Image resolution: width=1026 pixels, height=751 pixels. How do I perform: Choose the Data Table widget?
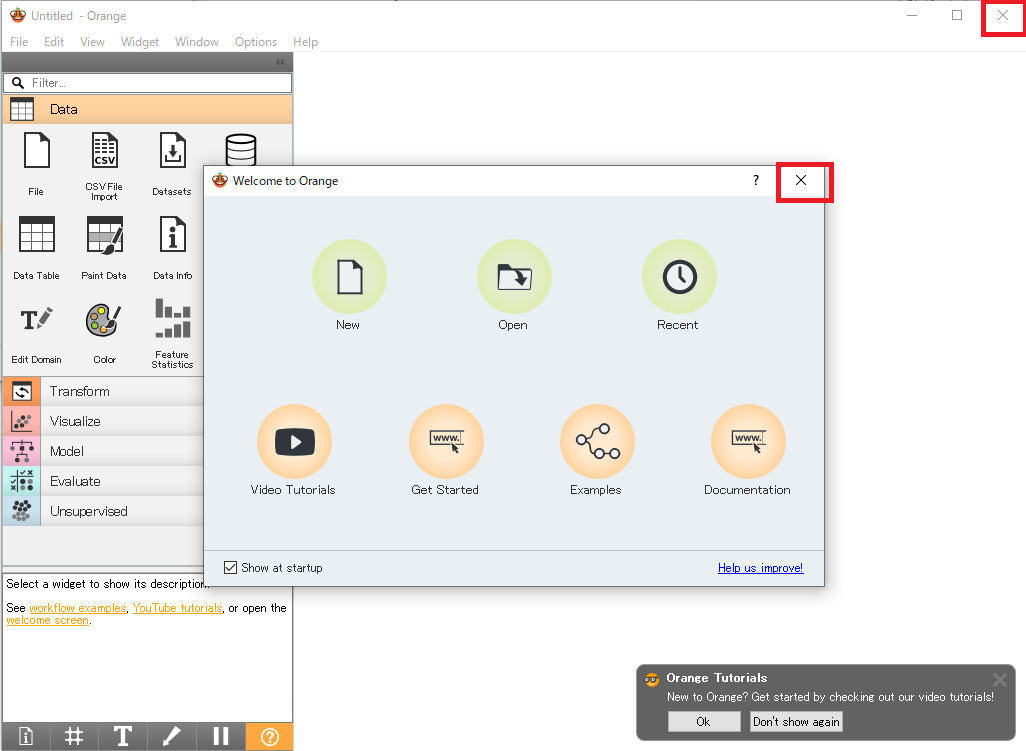point(37,236)
